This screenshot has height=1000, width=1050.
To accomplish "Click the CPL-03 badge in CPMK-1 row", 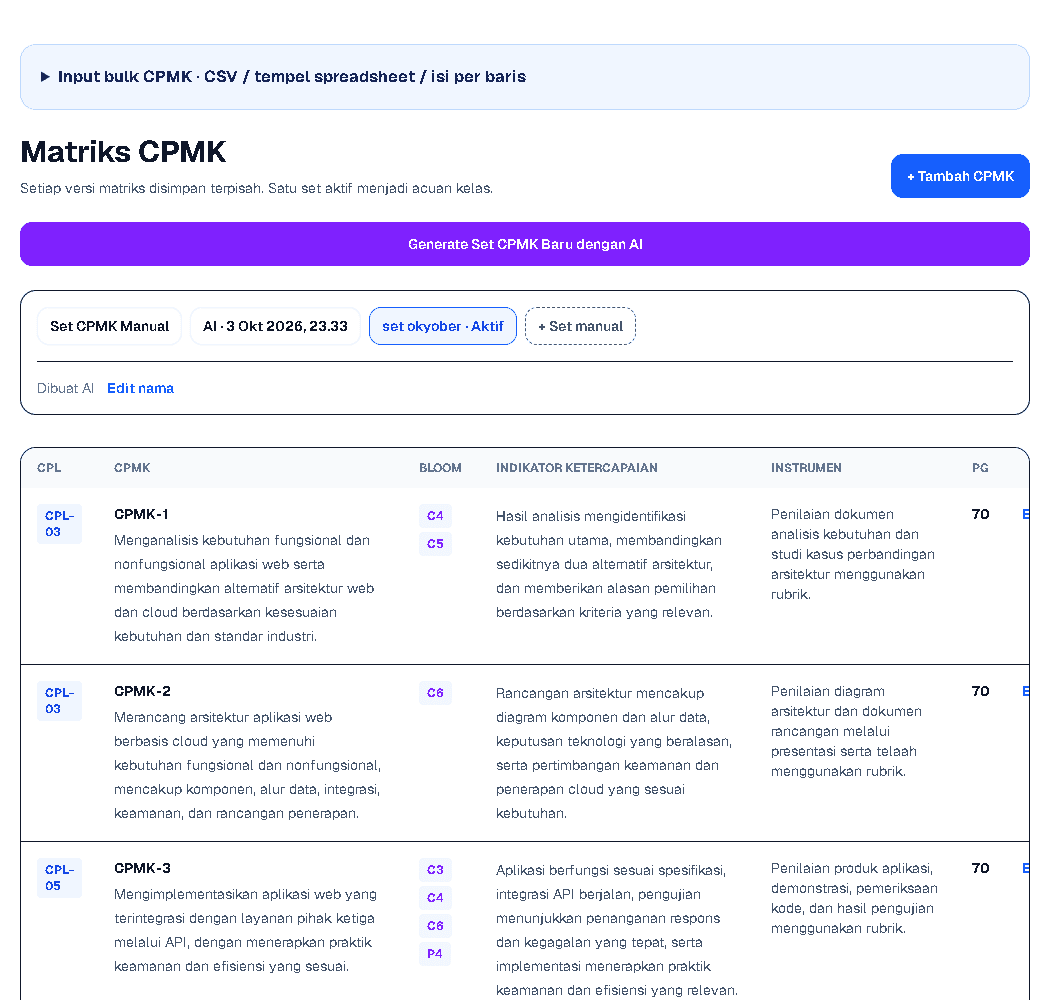I will tap(59, 524).
